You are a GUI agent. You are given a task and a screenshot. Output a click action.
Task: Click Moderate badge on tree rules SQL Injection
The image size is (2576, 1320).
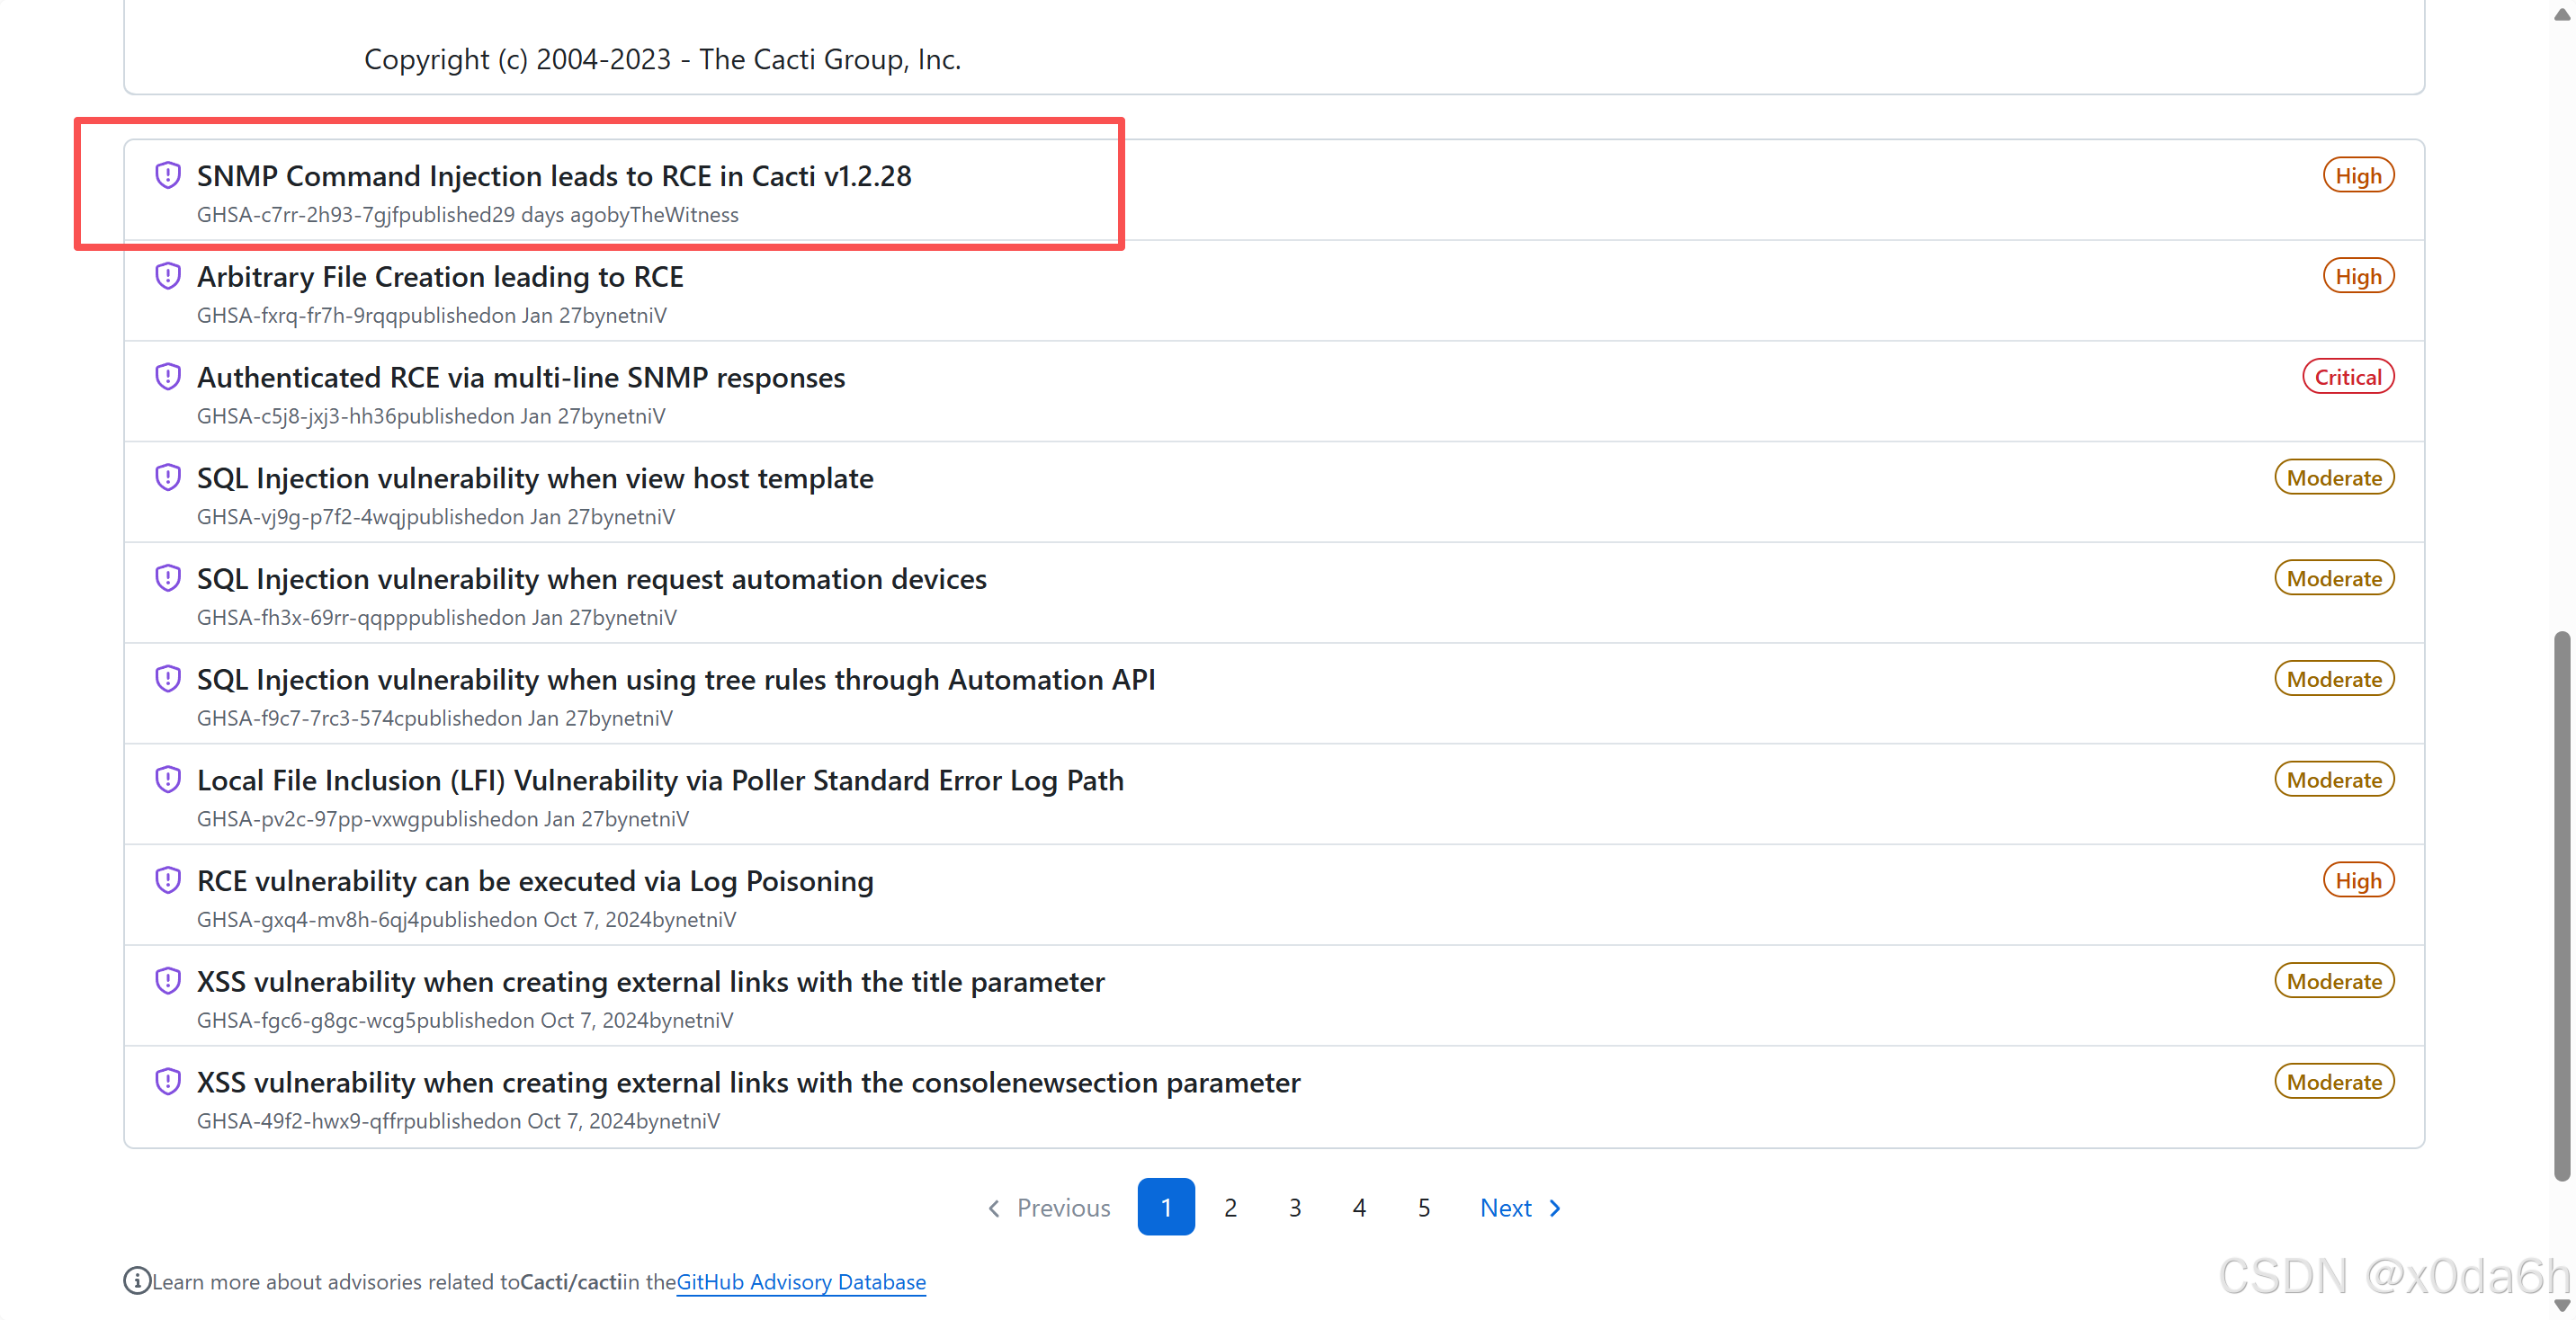pos(2333,679)
